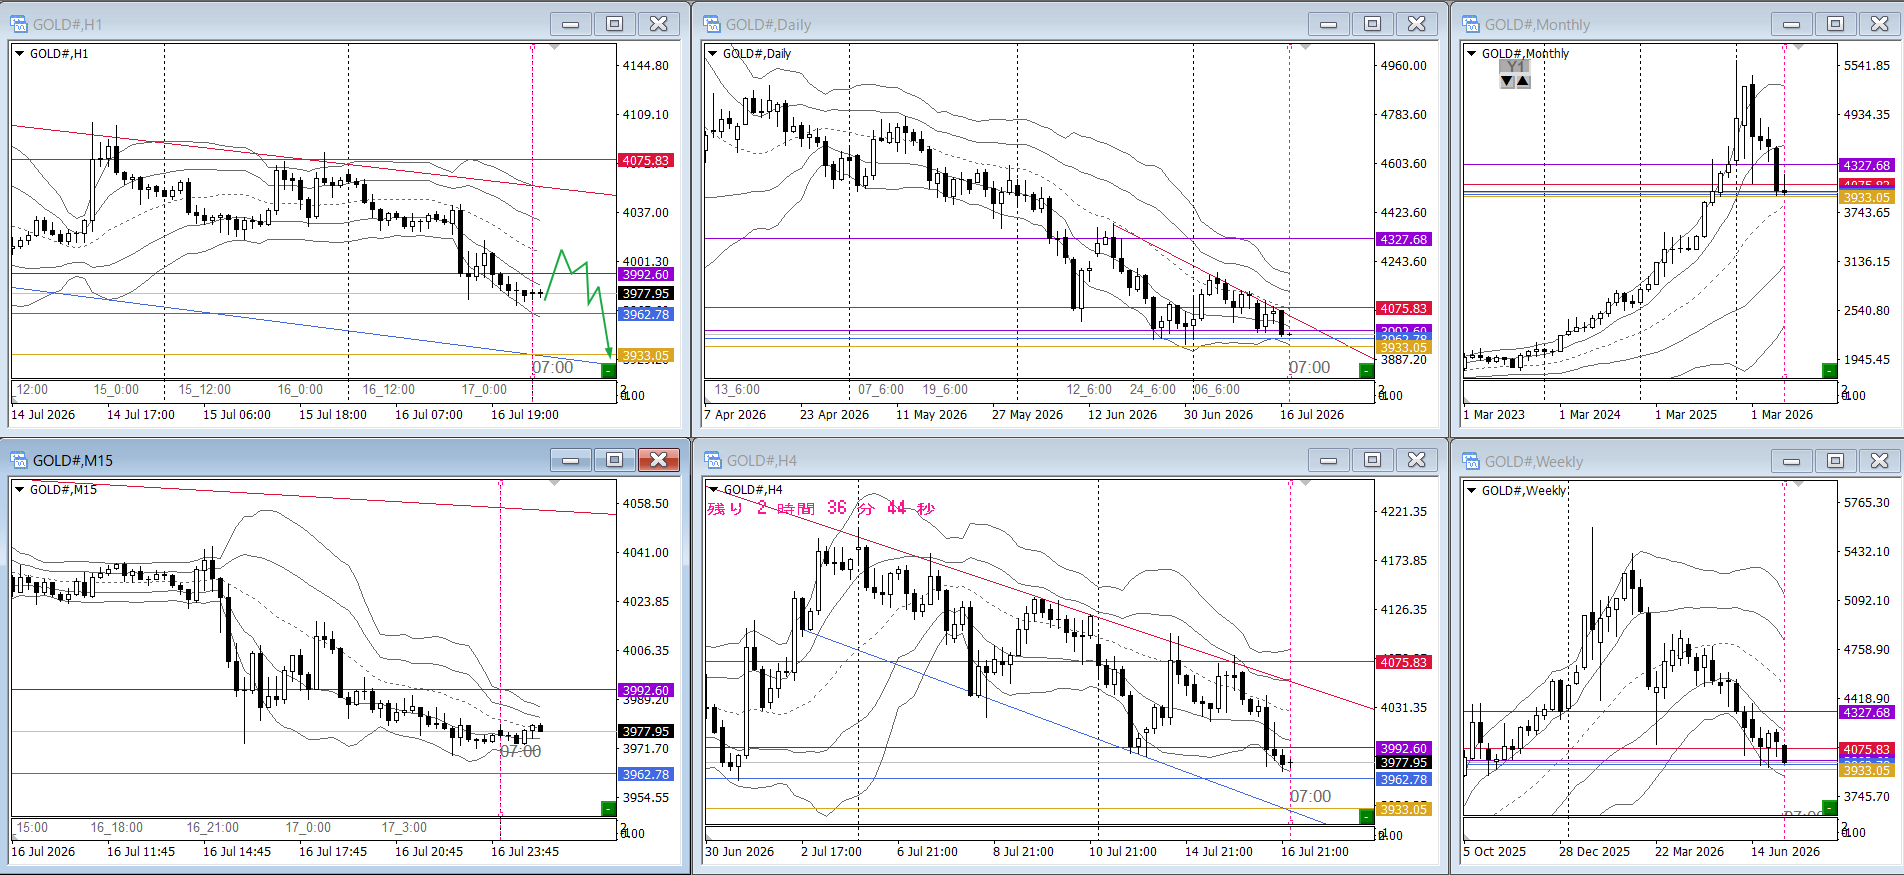Click the GOLD#,H4 window title icon
The height and width of the screenshot is (875, 1904).
(x=713, y=460)
